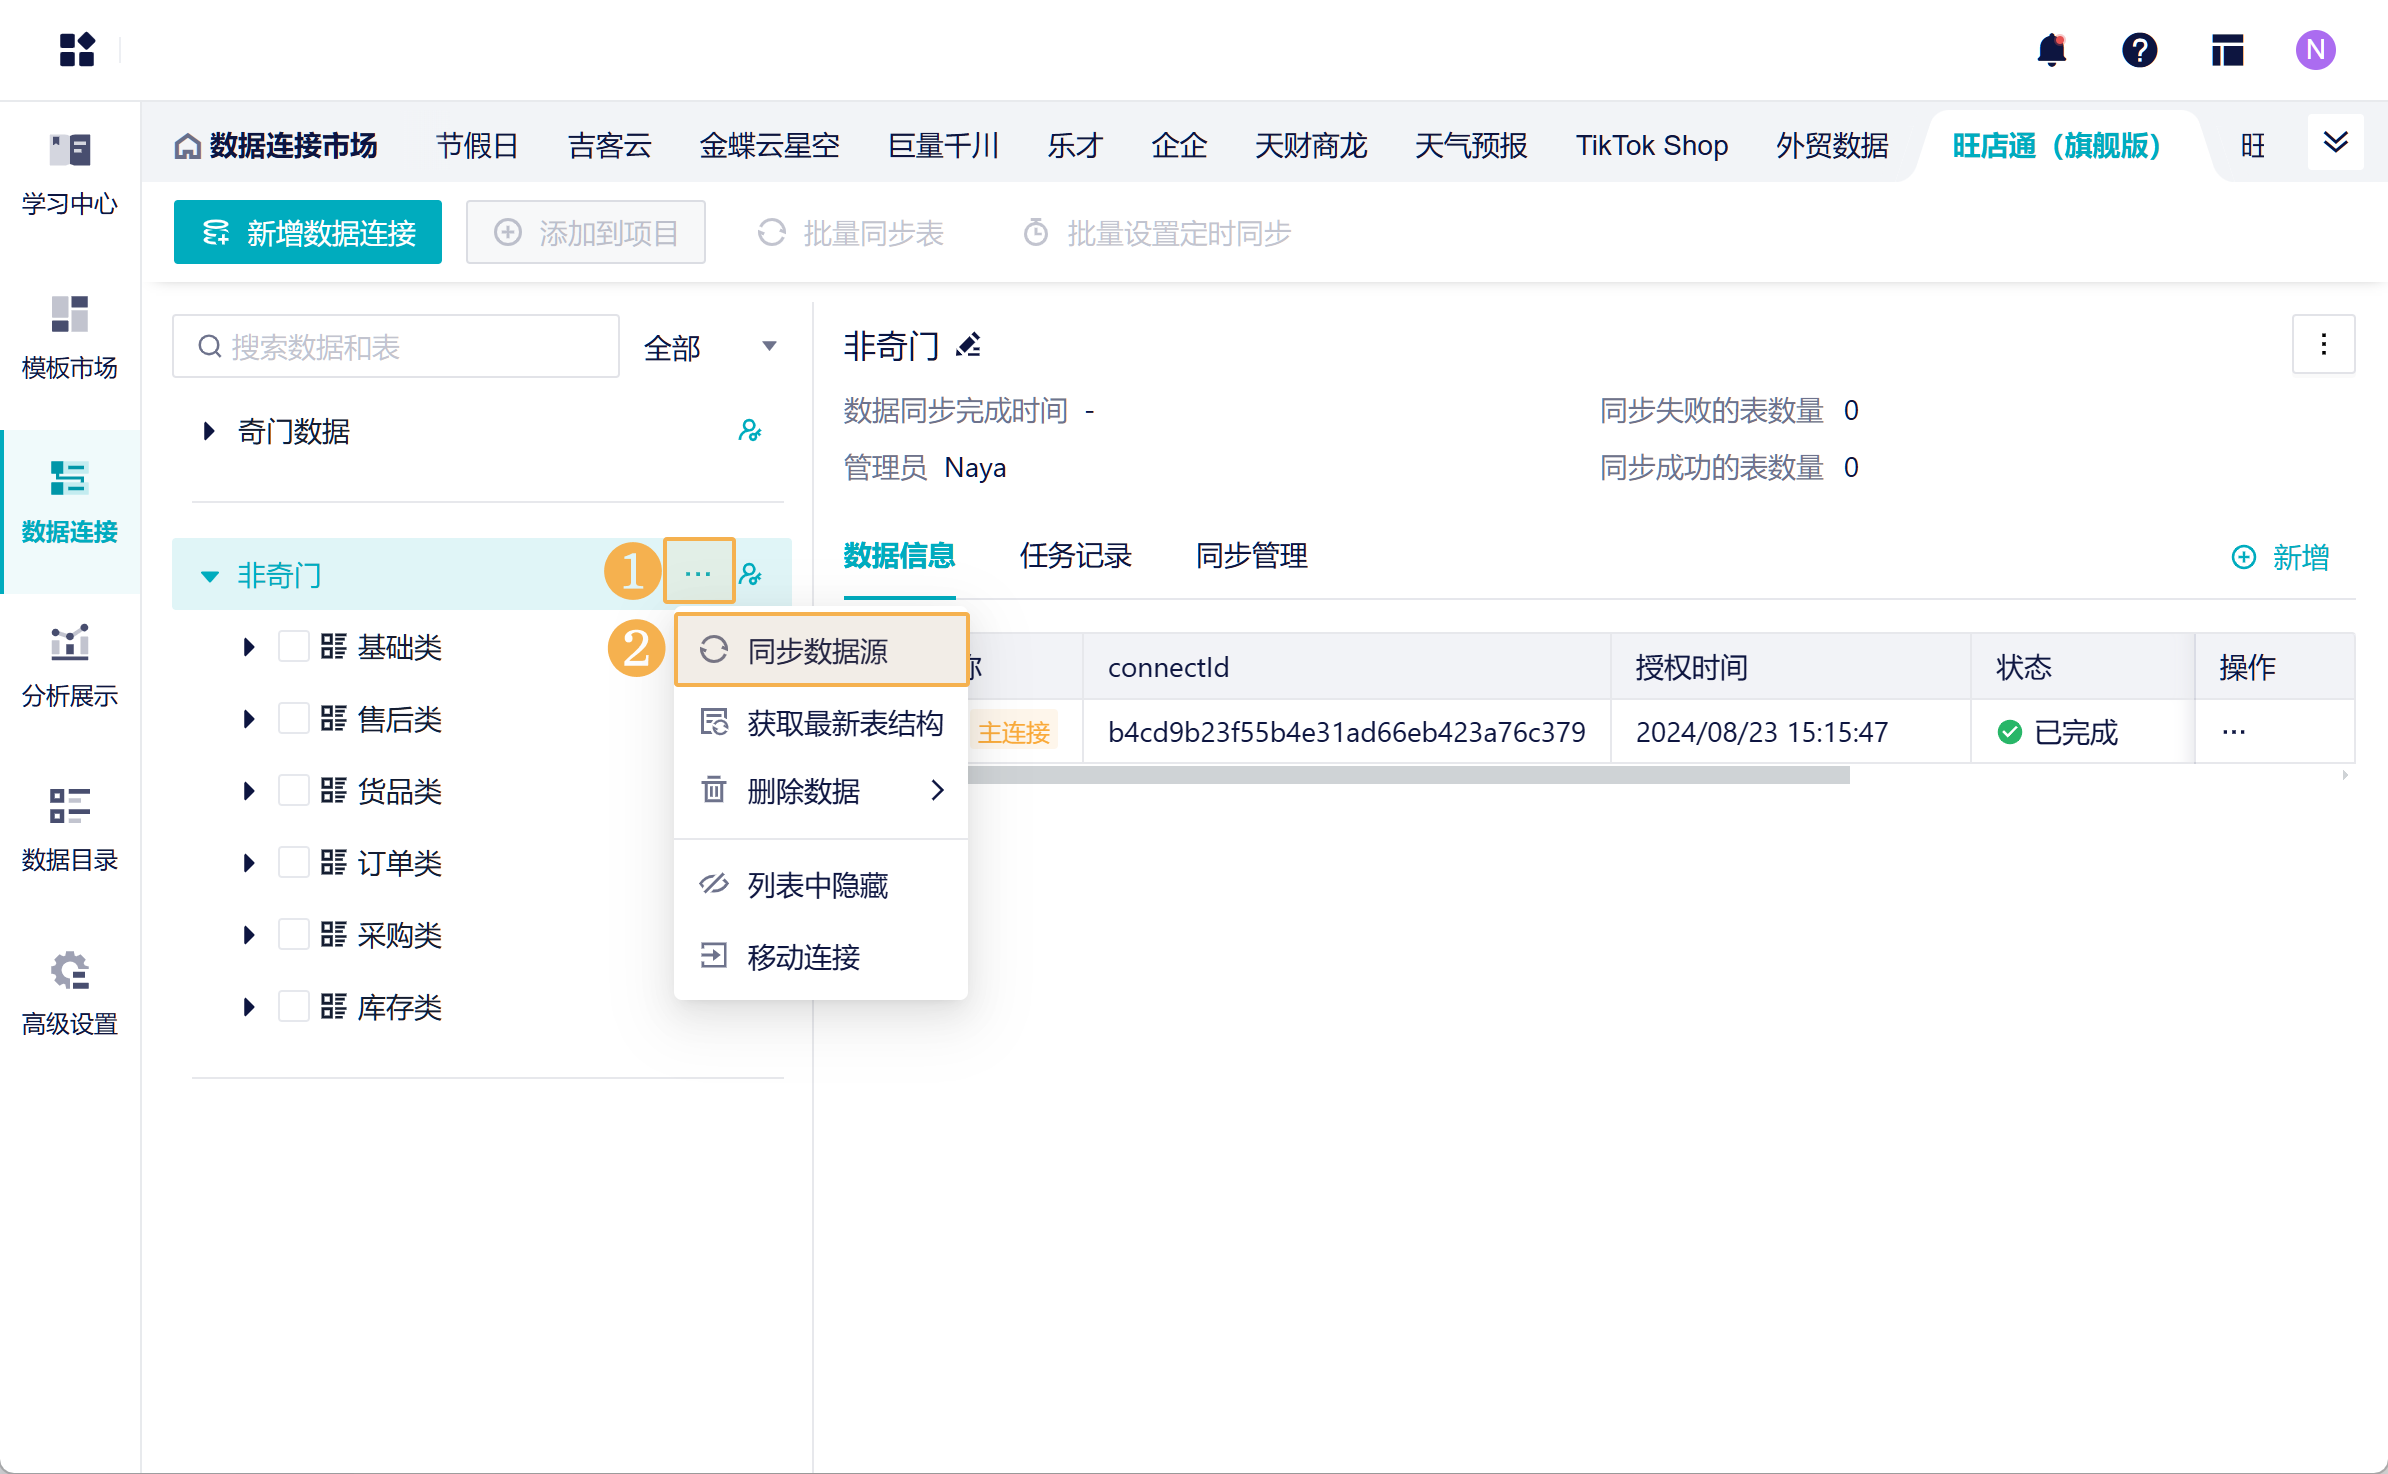This screenshot has width=2388, height=1474.
Task: Click the 库存类 table group icon
Action: pyautogui.click(x=333, y=1006)
